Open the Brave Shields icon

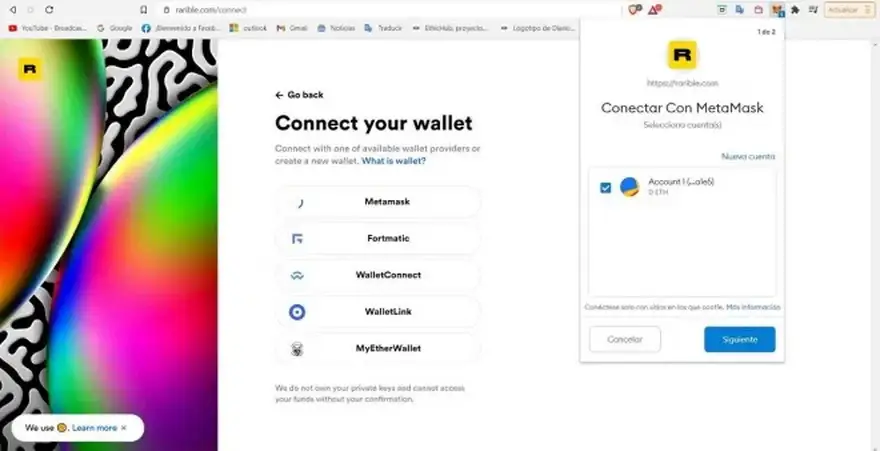tap(634, 10)
